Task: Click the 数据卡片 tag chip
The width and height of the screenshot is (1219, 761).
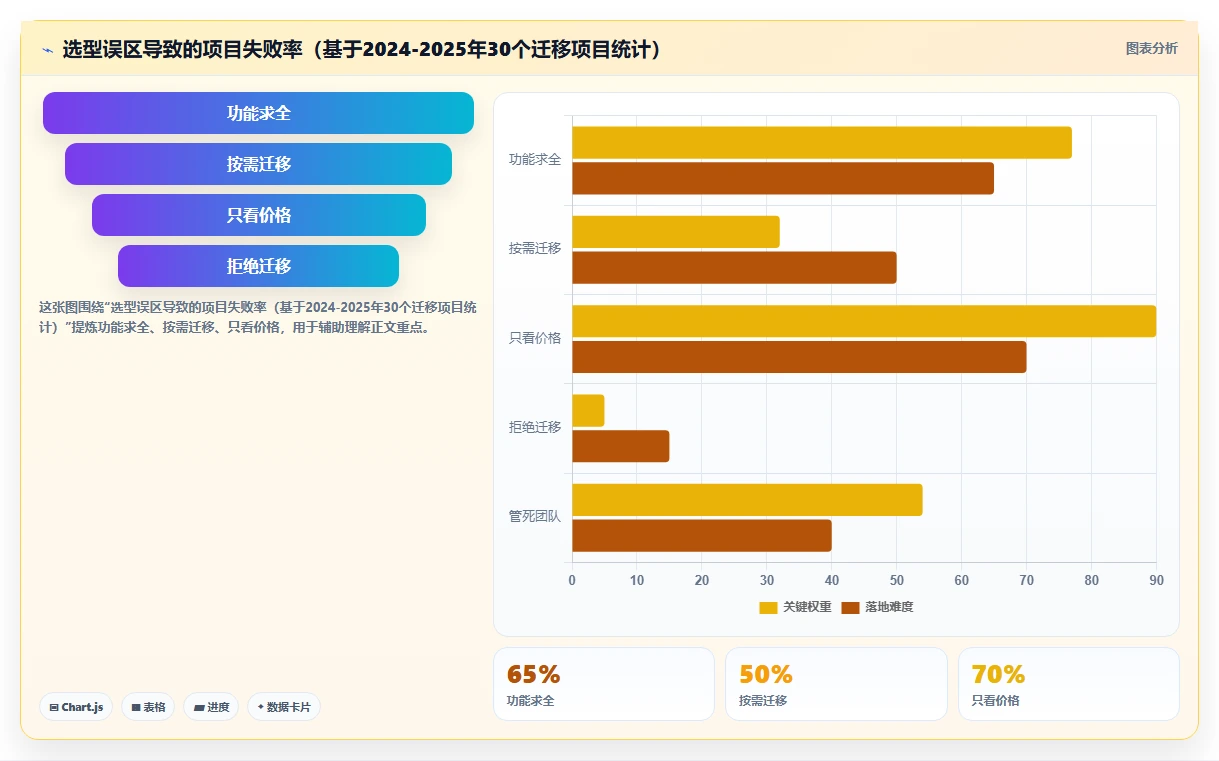Action: point(284,707)
